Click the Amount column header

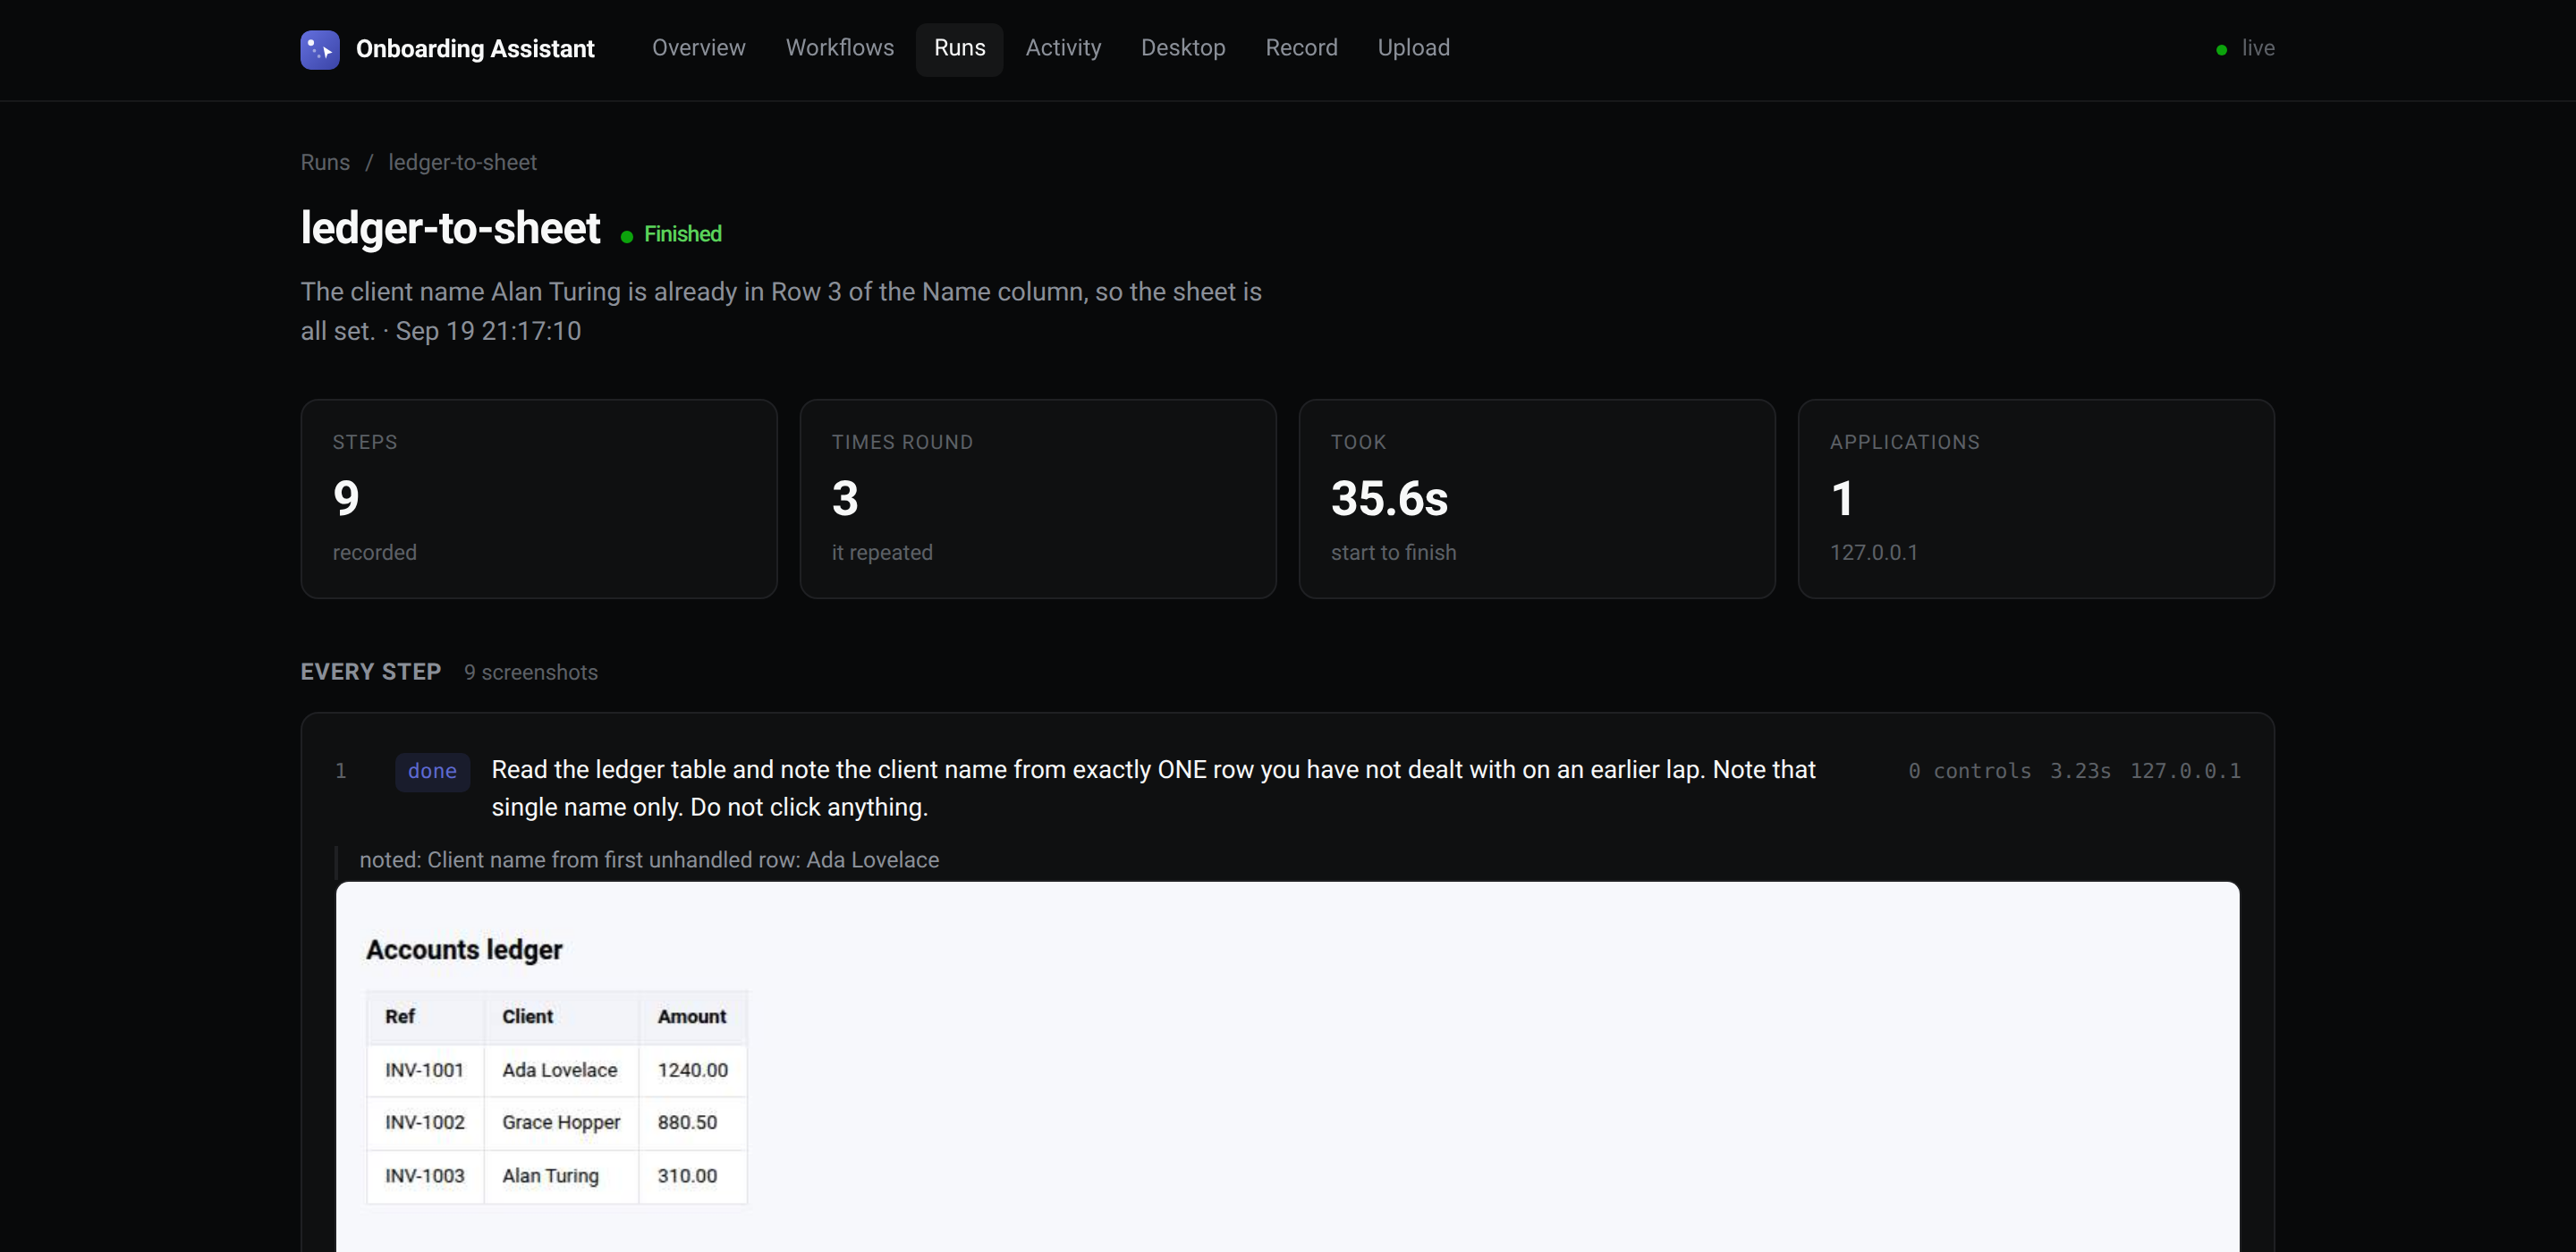coord(693,1017)
